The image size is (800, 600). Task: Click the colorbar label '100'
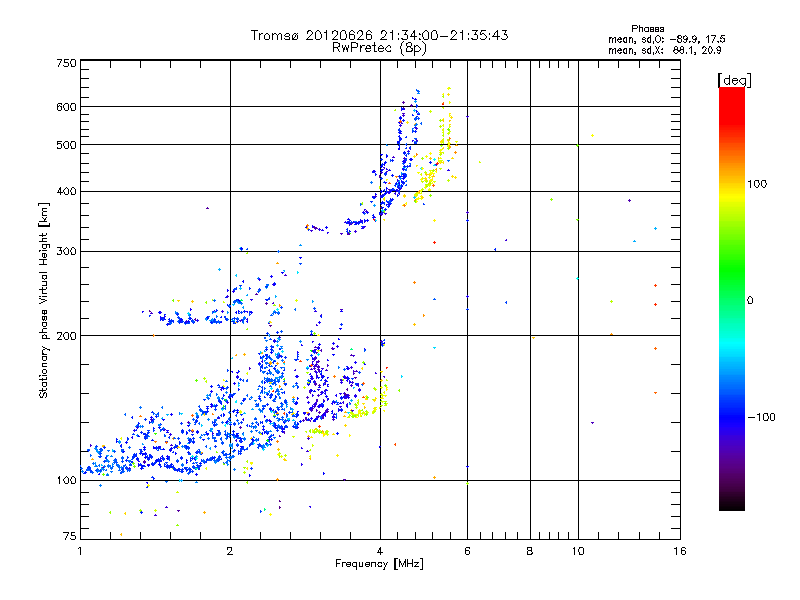(757, 184)
